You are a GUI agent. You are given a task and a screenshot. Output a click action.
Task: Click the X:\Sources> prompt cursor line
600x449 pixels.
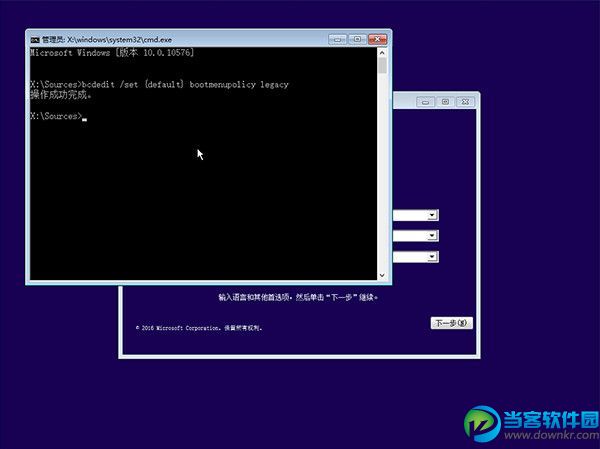[59, 116]
